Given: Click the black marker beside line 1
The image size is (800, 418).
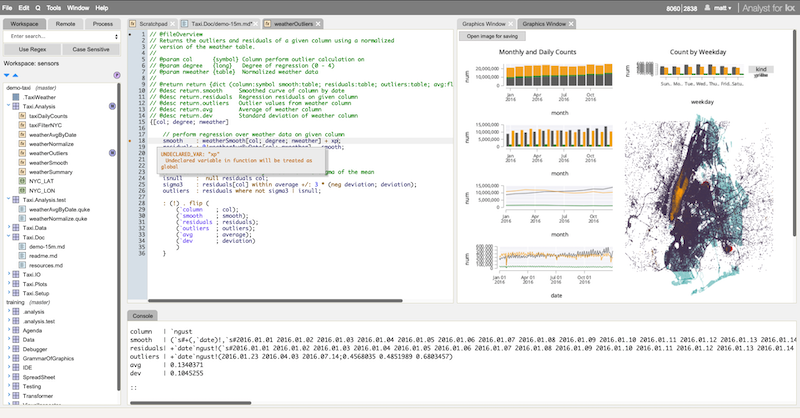Looking at the screenshot, I should pos(130,34).
